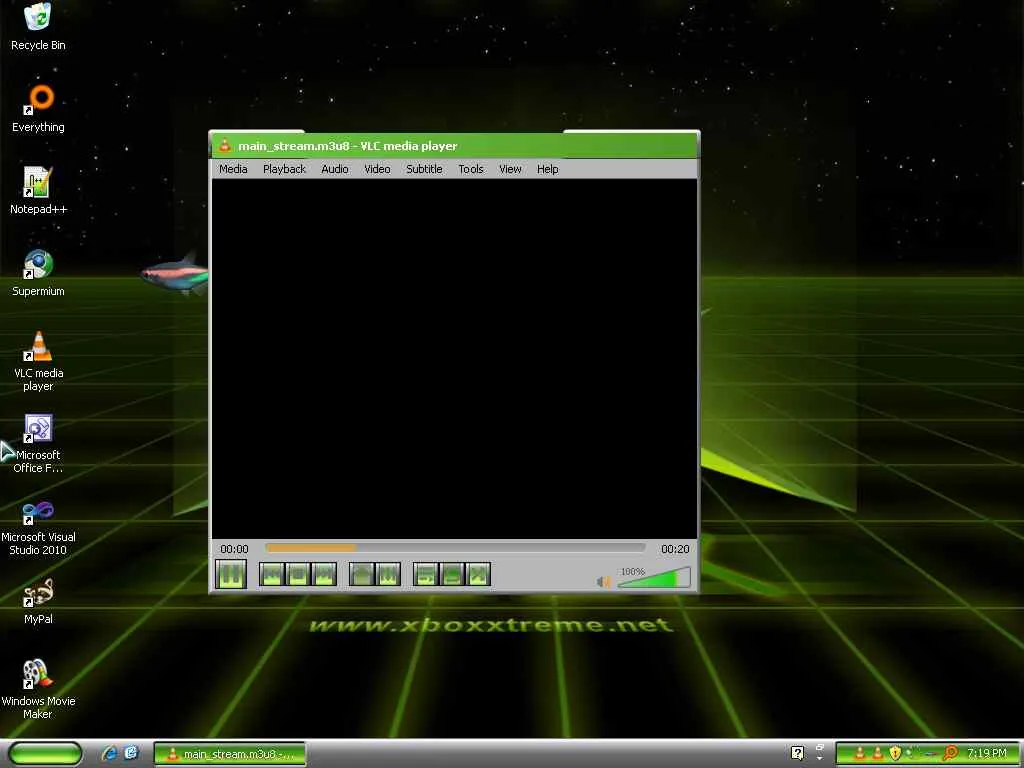Viewport: 1024px width, 768px height.
Task: Click the yellow security shield tray icon
Action: [x=895, y=753]
